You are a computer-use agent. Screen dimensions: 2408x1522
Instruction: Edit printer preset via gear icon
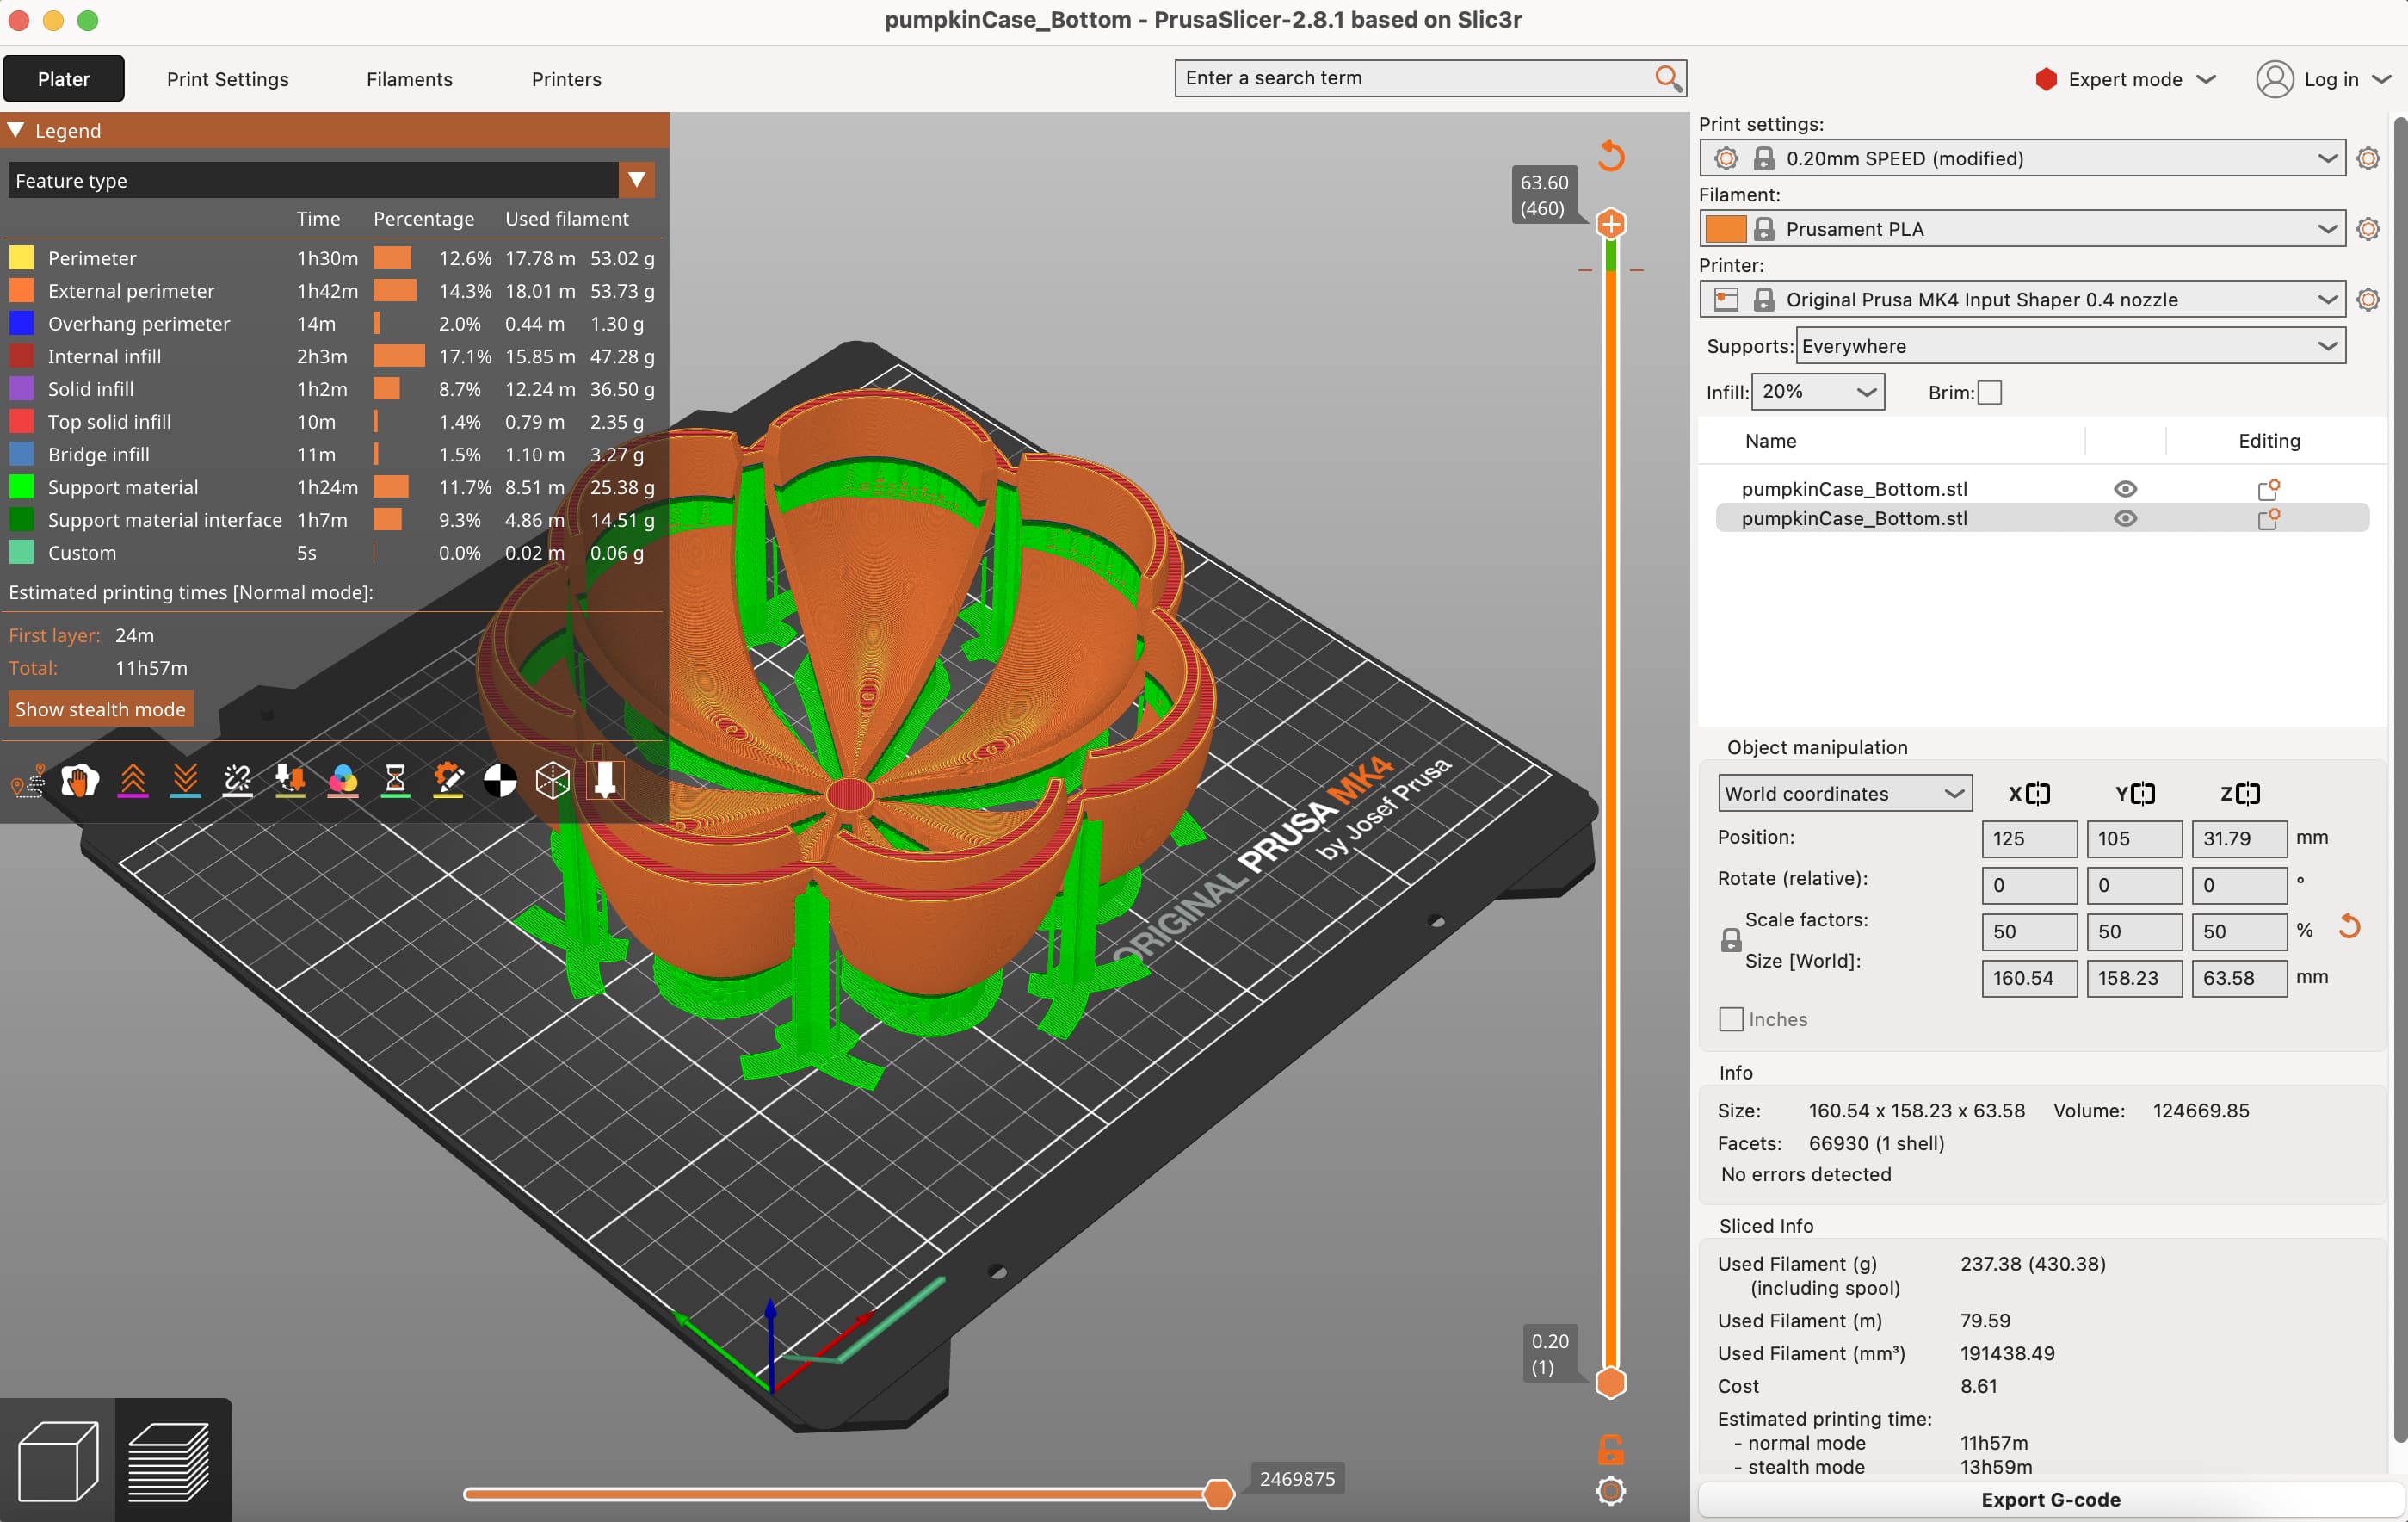click(2368, 299)
